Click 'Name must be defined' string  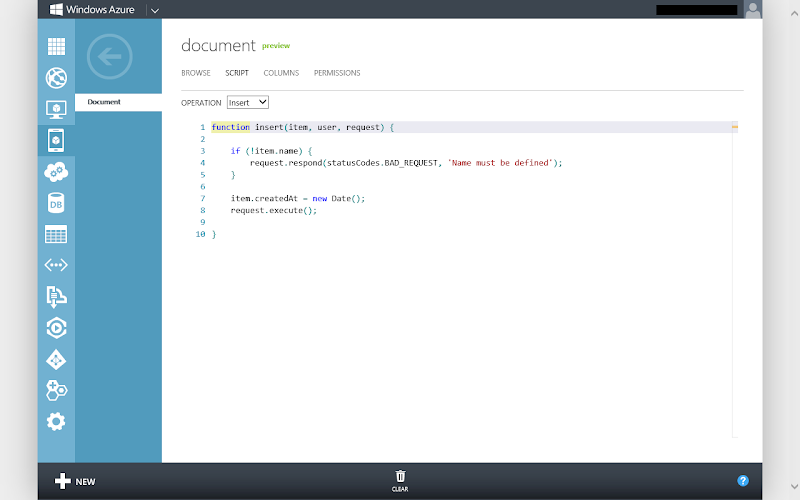point(501,163)
